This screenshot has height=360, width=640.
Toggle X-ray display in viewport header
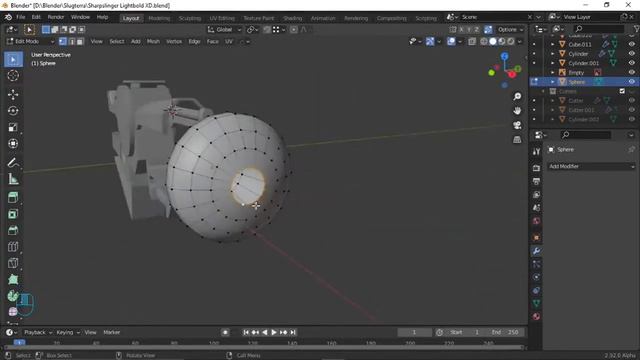point(472,41)
